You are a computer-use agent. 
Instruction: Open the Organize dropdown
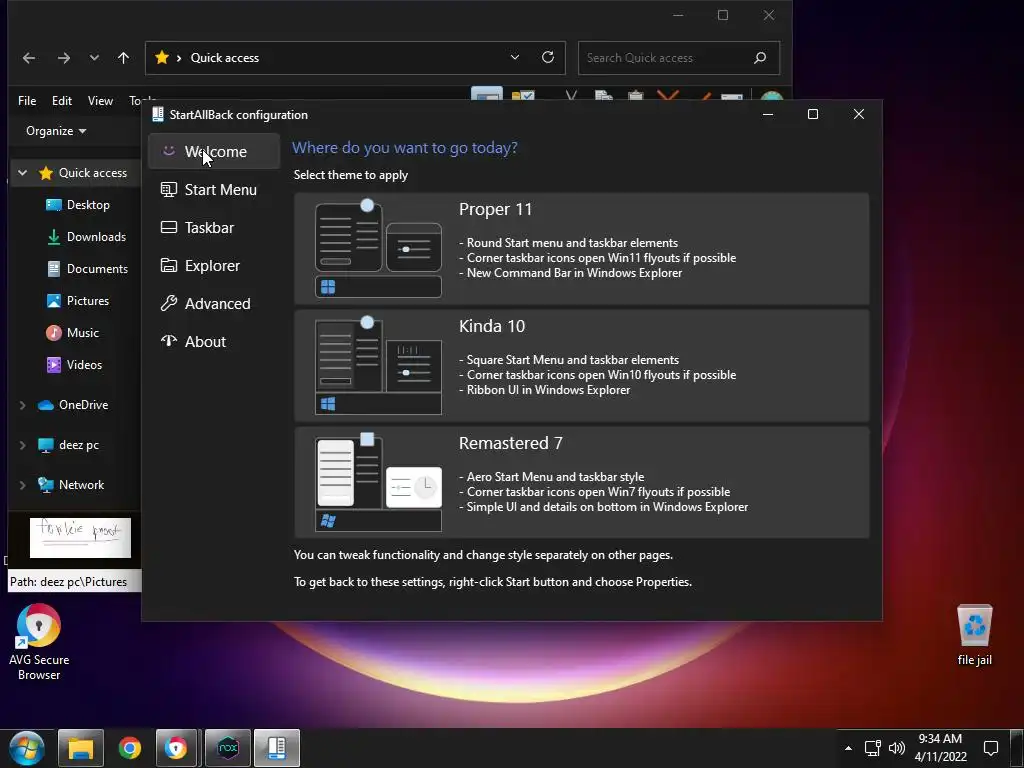point(56,131)
